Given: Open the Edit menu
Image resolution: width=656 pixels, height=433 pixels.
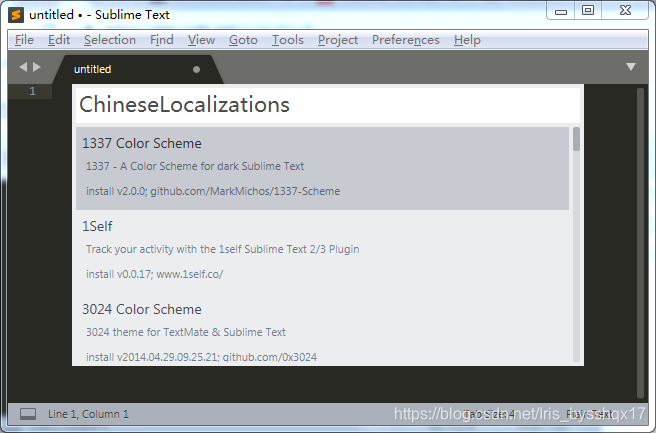Looking at the screenshot, I should coord(59,40).
